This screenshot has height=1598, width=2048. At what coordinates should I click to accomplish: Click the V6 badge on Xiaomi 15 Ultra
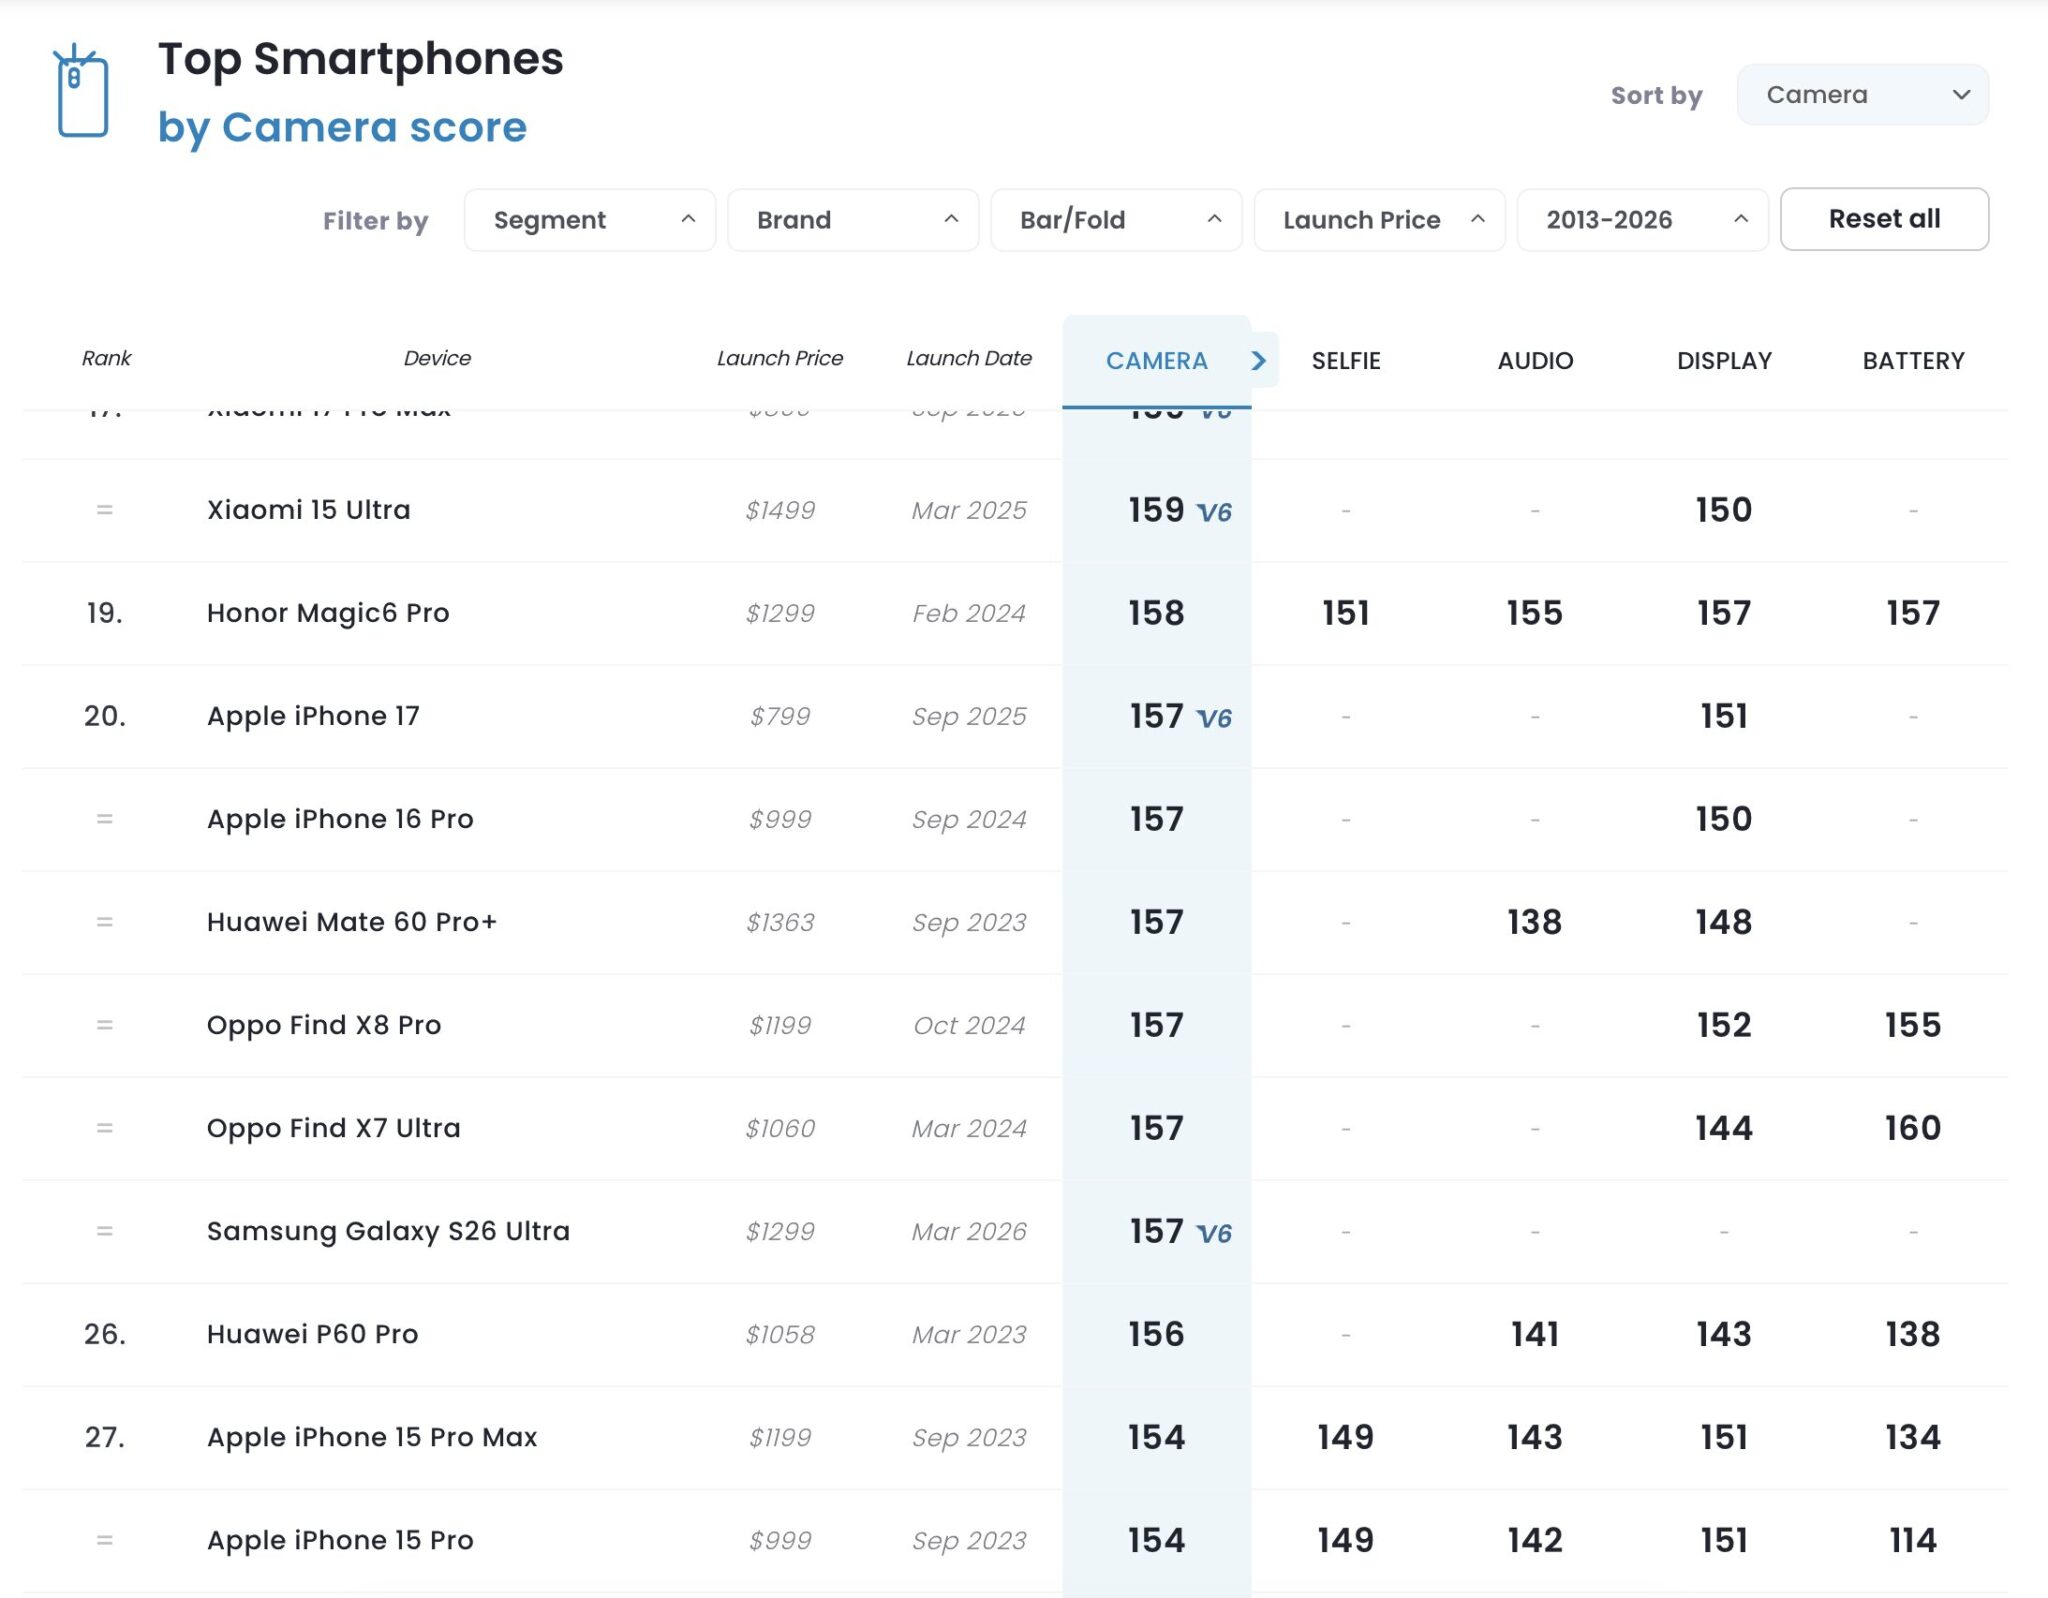coord(1214,513)
